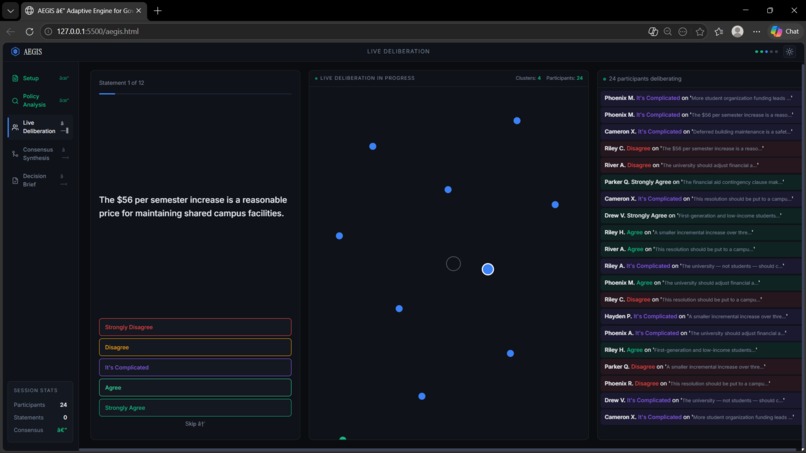Click the Participants 24 session stat
806x453 pixels.
(x=40, y=405)
